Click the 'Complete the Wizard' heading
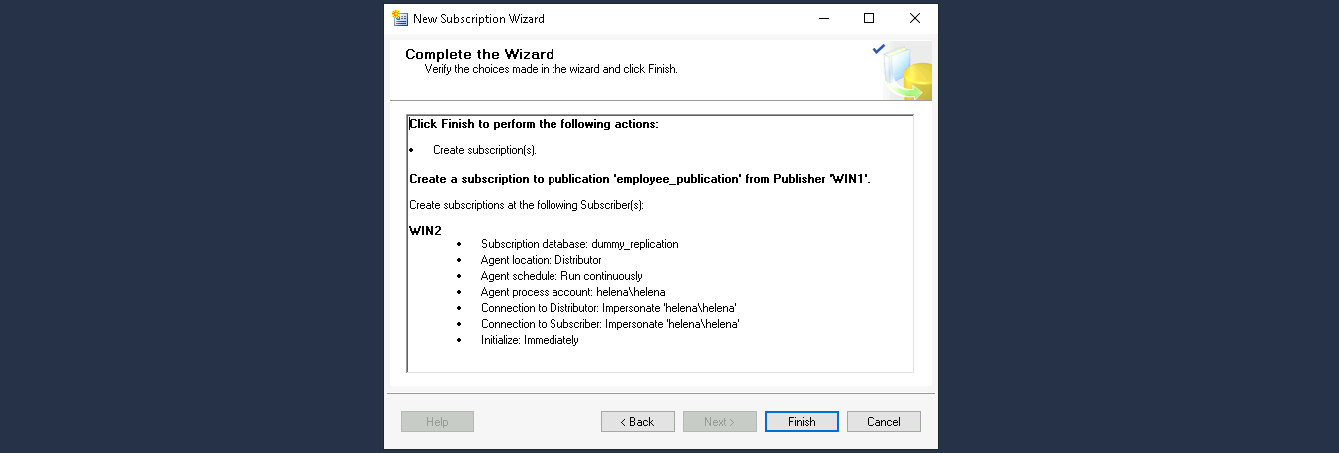 tap(479, 54)
